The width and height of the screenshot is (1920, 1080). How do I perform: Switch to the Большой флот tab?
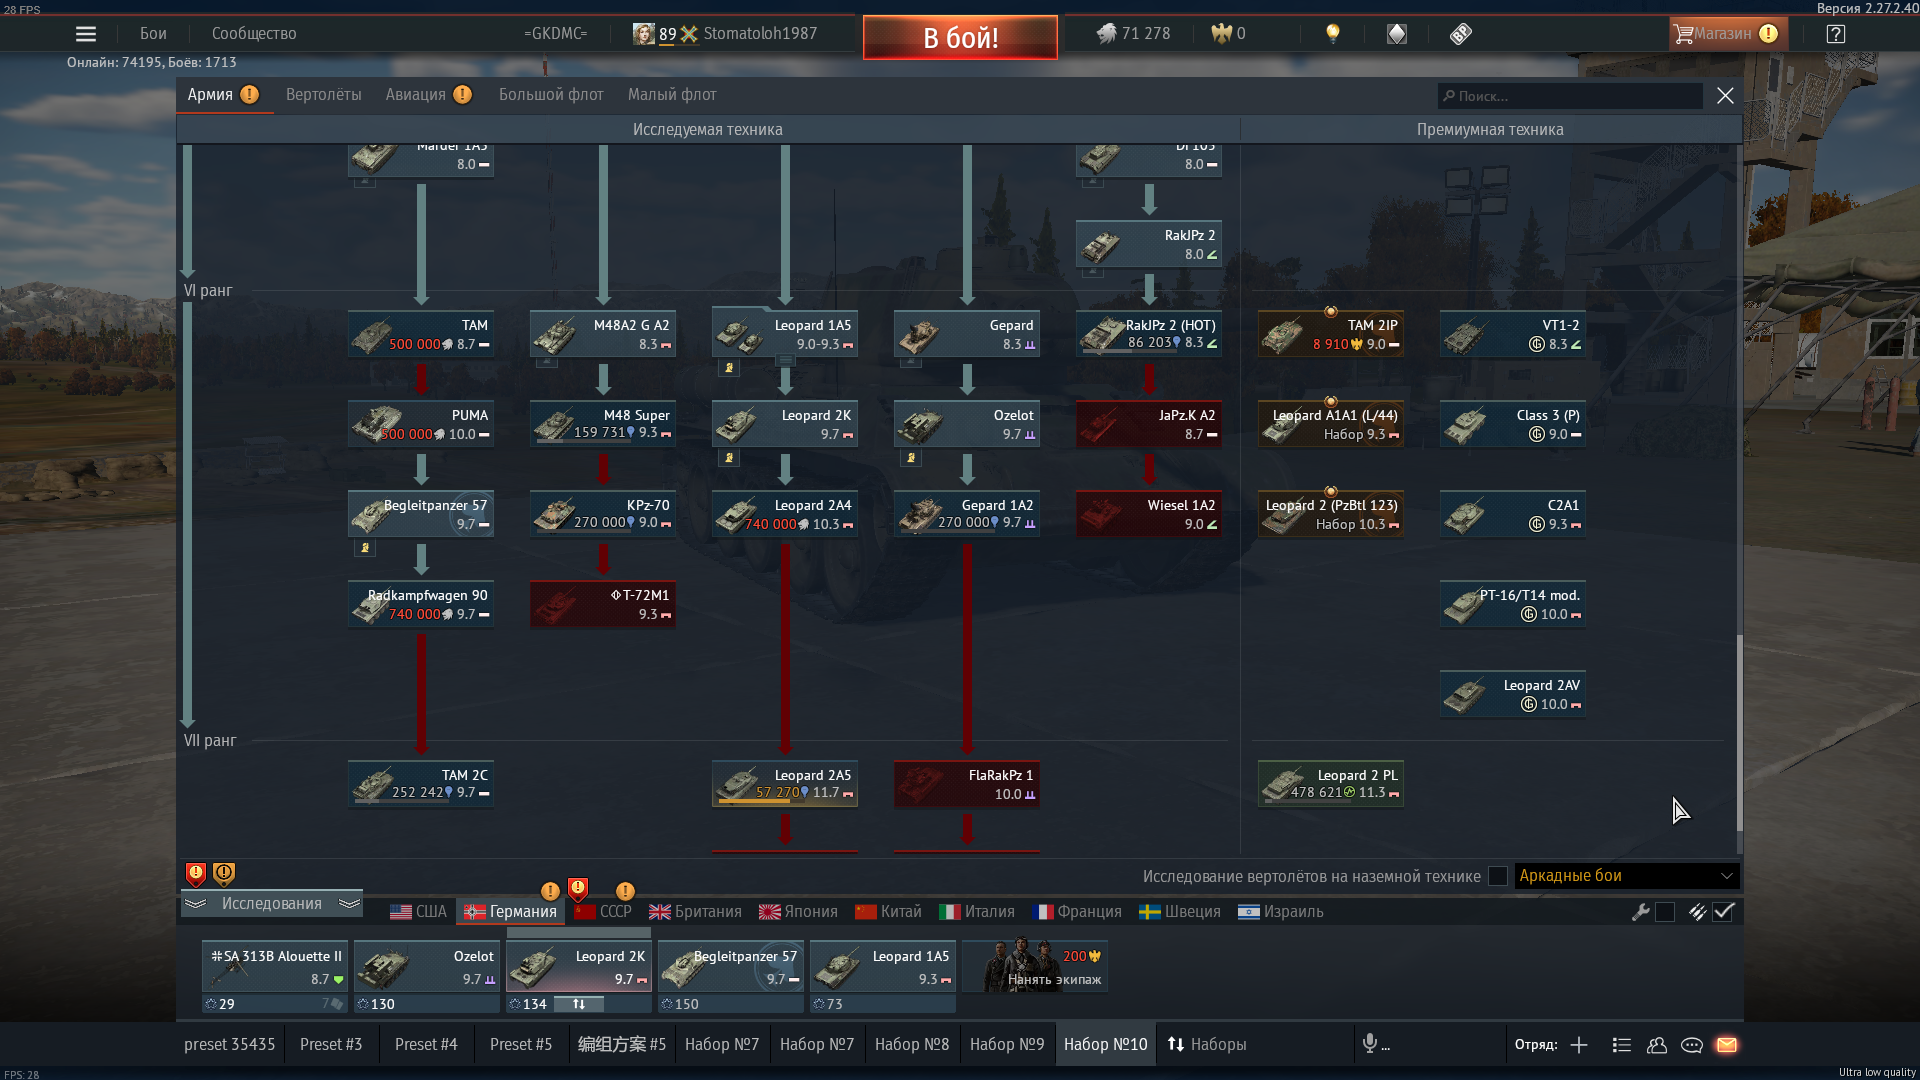pyautogui.click(x=551, y=95)
